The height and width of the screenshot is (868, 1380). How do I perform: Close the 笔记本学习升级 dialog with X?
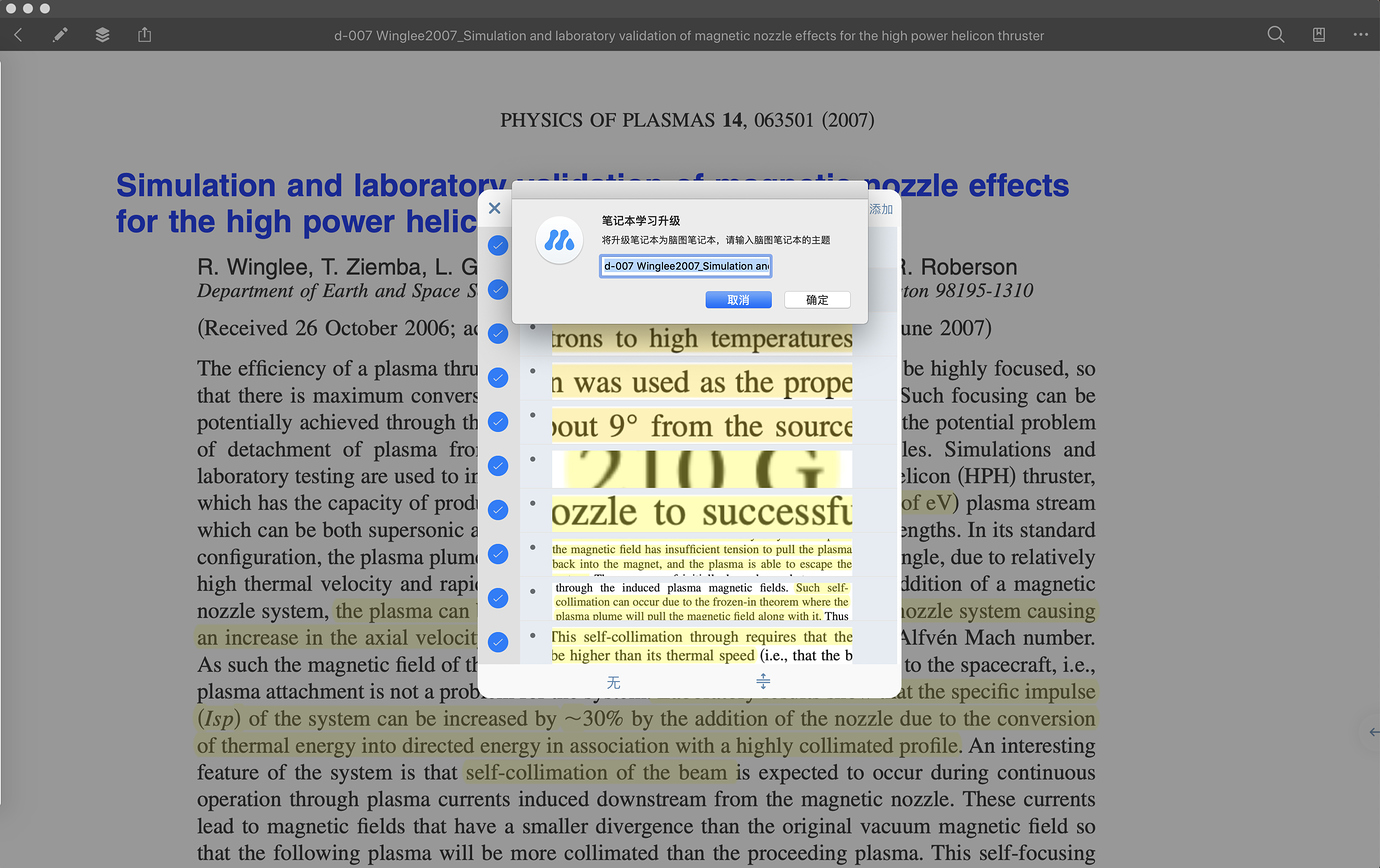tap(494, 208)
